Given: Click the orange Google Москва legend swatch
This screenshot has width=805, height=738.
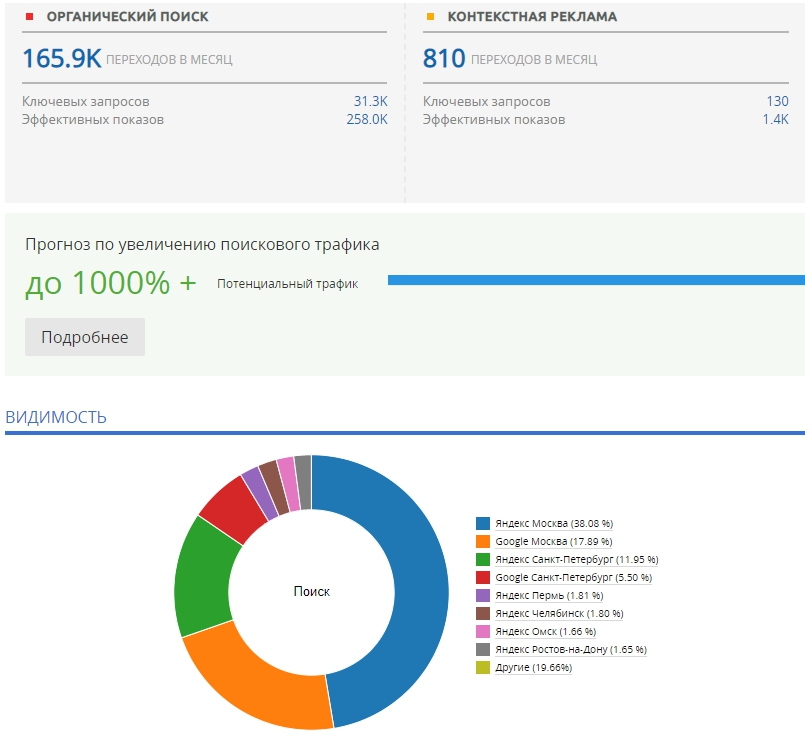Looking at the screenshot, I should pyautogui.click(x=483, y=541).
